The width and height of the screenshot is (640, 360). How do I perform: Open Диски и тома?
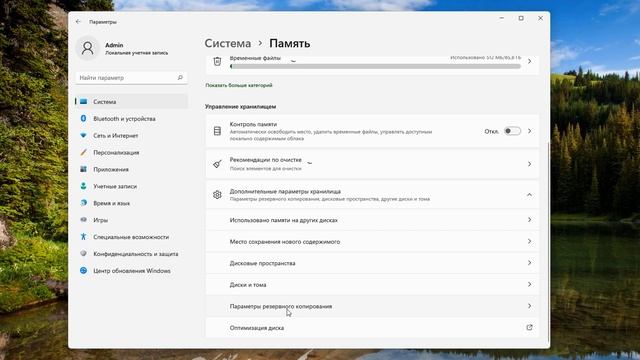pos(372,284)
